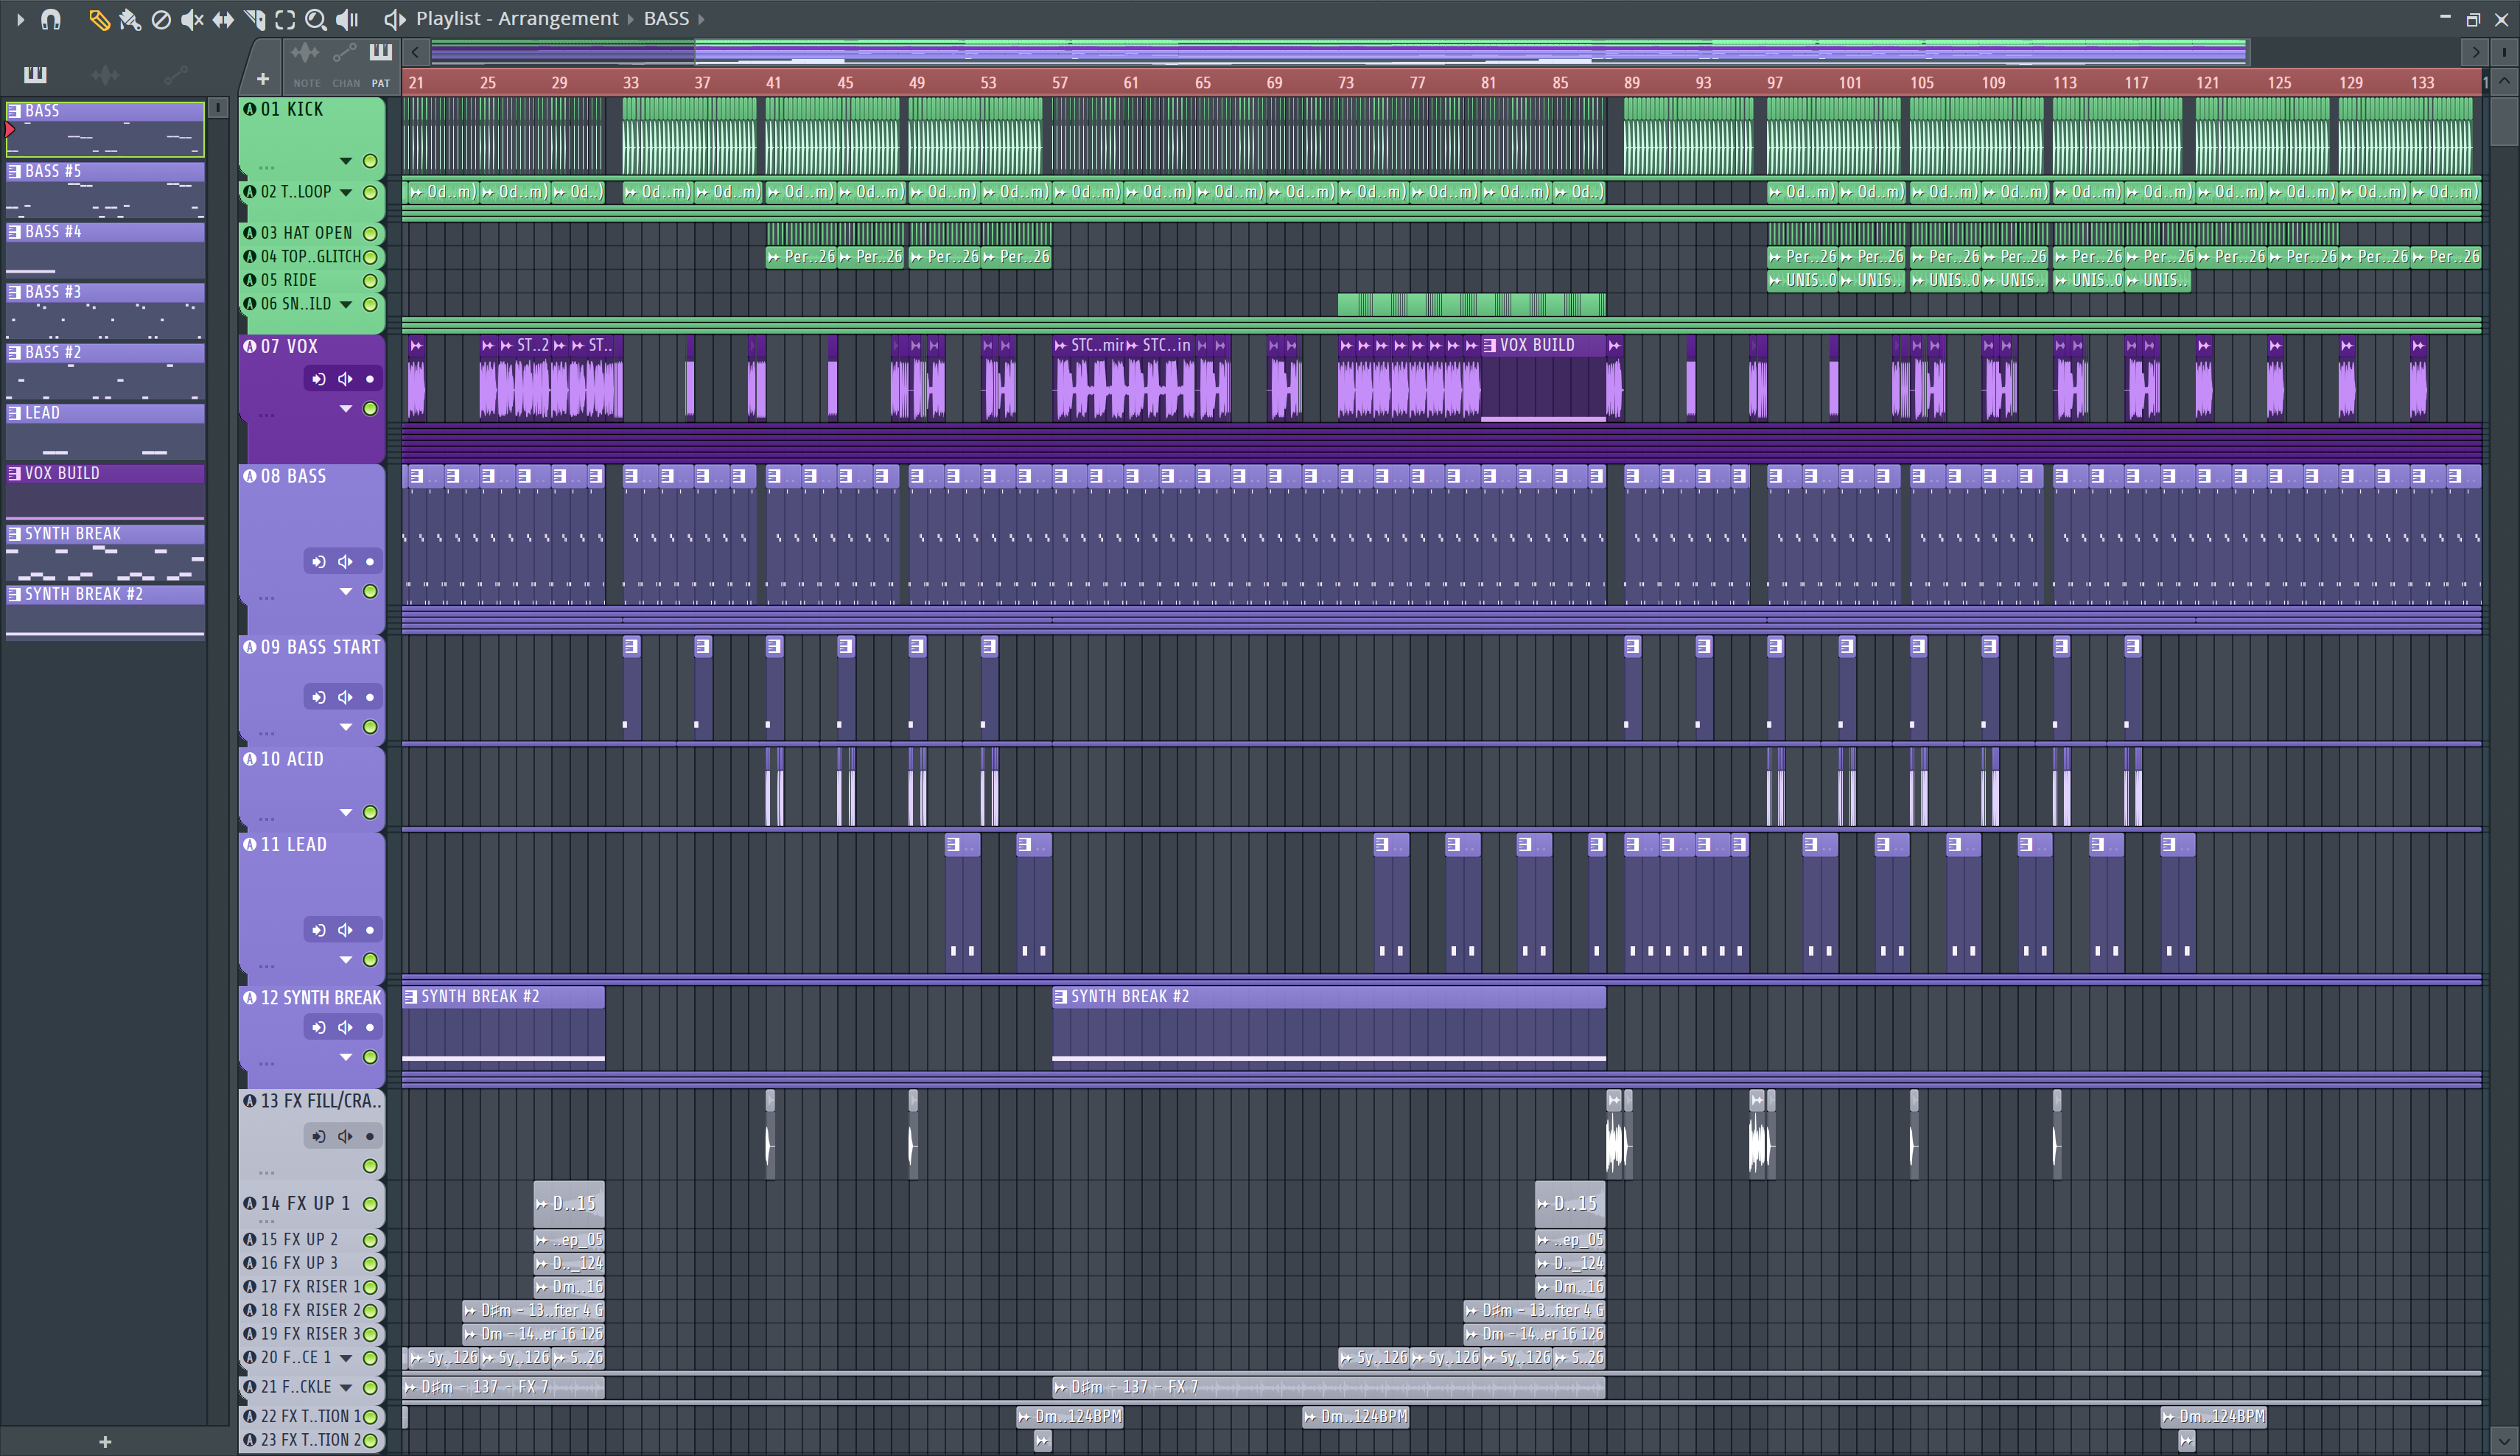The image size is (2520, 1456).
Task: Select the Paint brush tool
Action: click(x=129, y=19)
